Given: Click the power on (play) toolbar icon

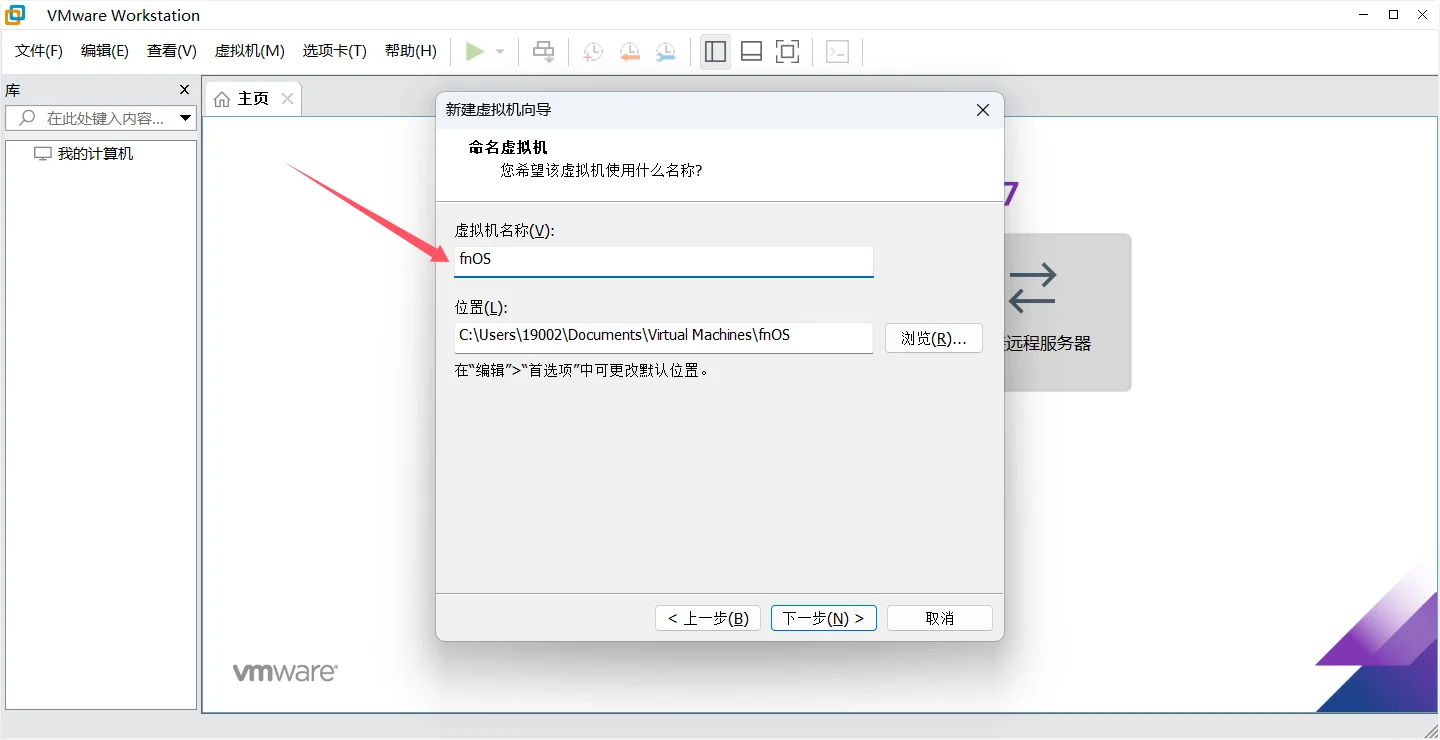Looking at the screenshot, I should [x=475, y=51].
